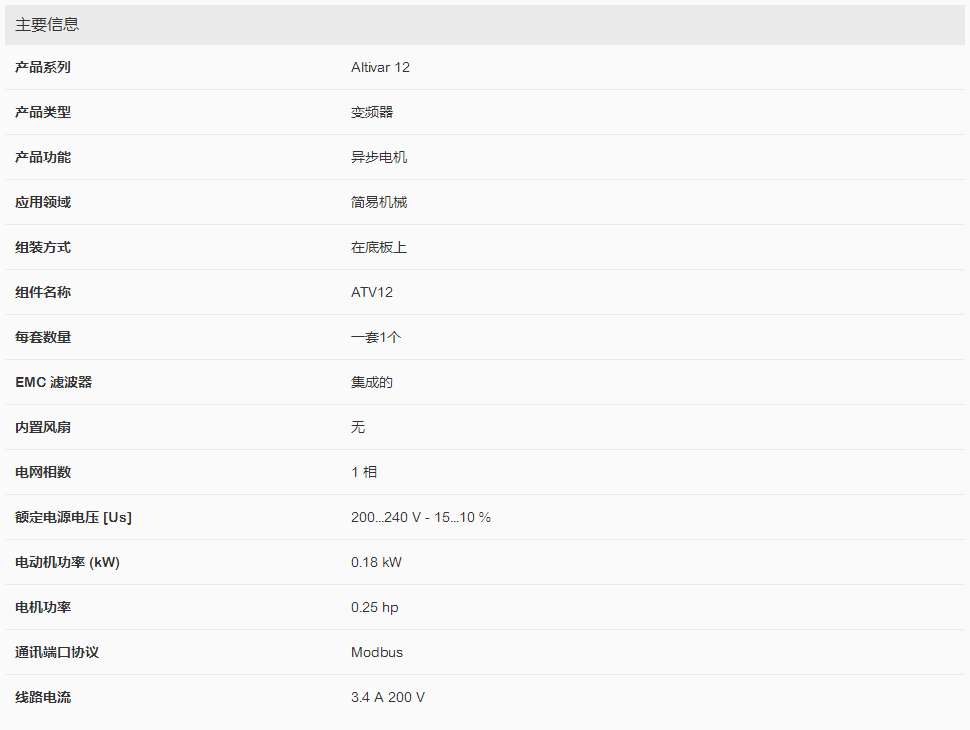Select the 通讯端口协议 label
The width and height of the screenshot is (970, 730).
click(57, 653)
